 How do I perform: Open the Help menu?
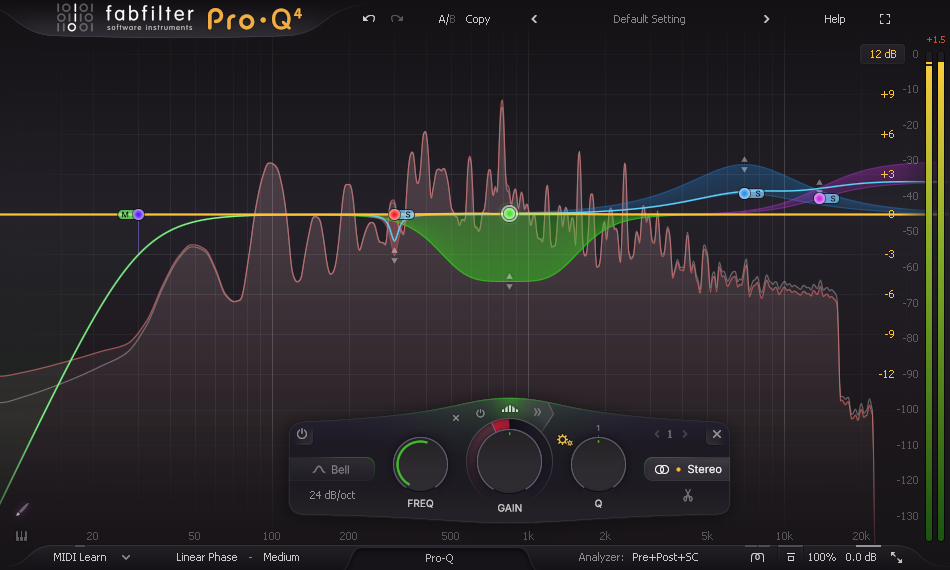pos(834,19)
